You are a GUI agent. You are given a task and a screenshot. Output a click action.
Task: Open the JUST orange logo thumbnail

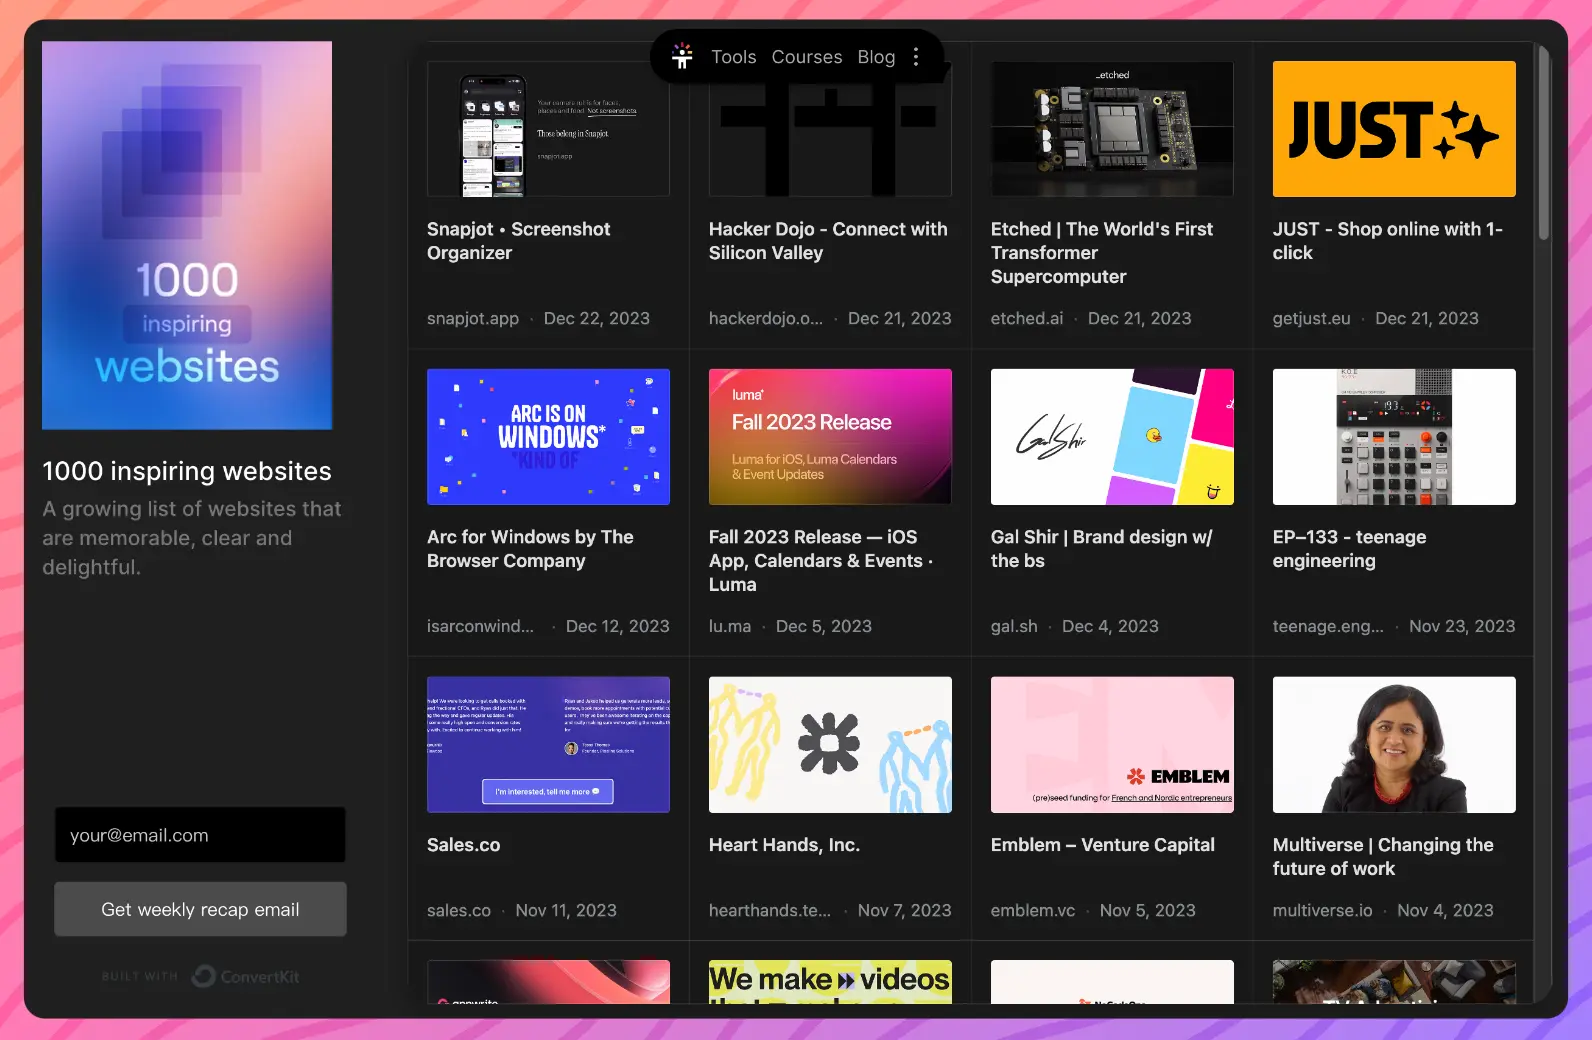tap(1393, 129)
